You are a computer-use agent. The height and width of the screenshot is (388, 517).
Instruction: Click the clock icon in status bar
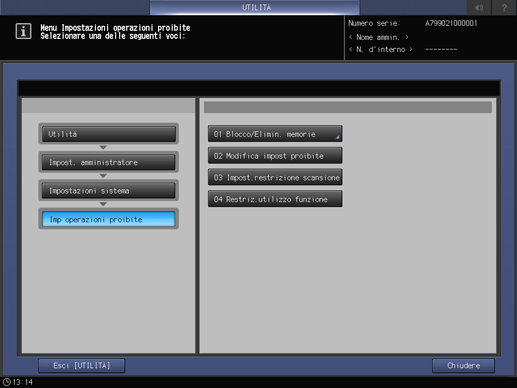[6, 382]
